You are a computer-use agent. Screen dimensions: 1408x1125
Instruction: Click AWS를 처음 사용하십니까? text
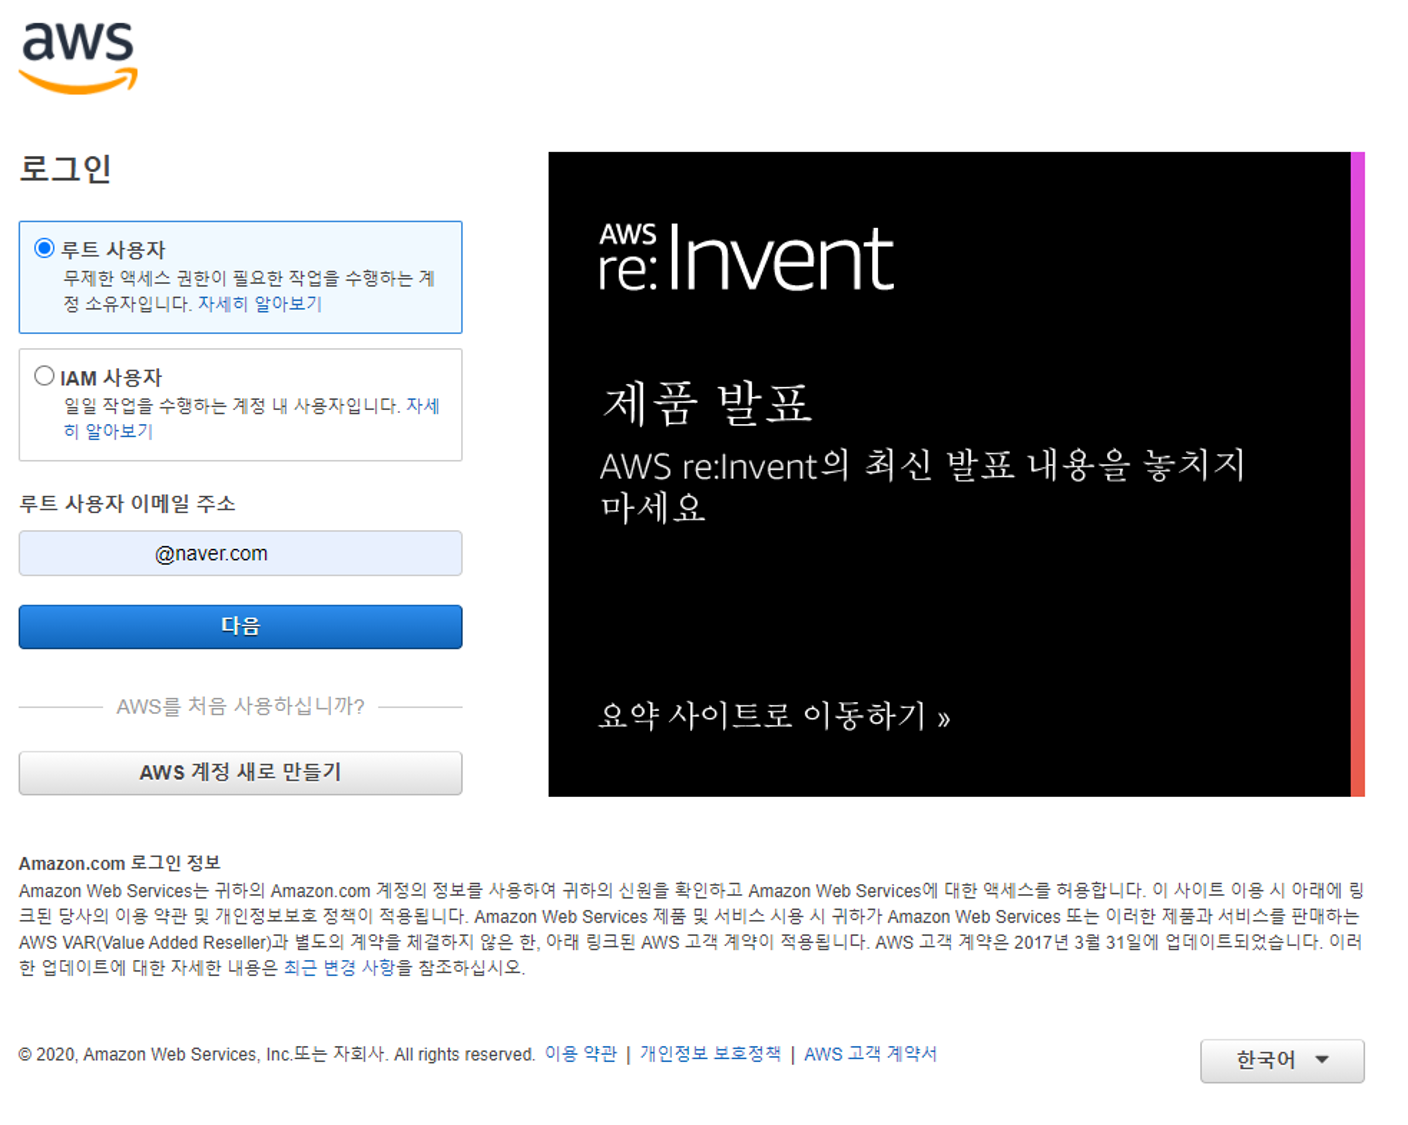coord(240,706)
